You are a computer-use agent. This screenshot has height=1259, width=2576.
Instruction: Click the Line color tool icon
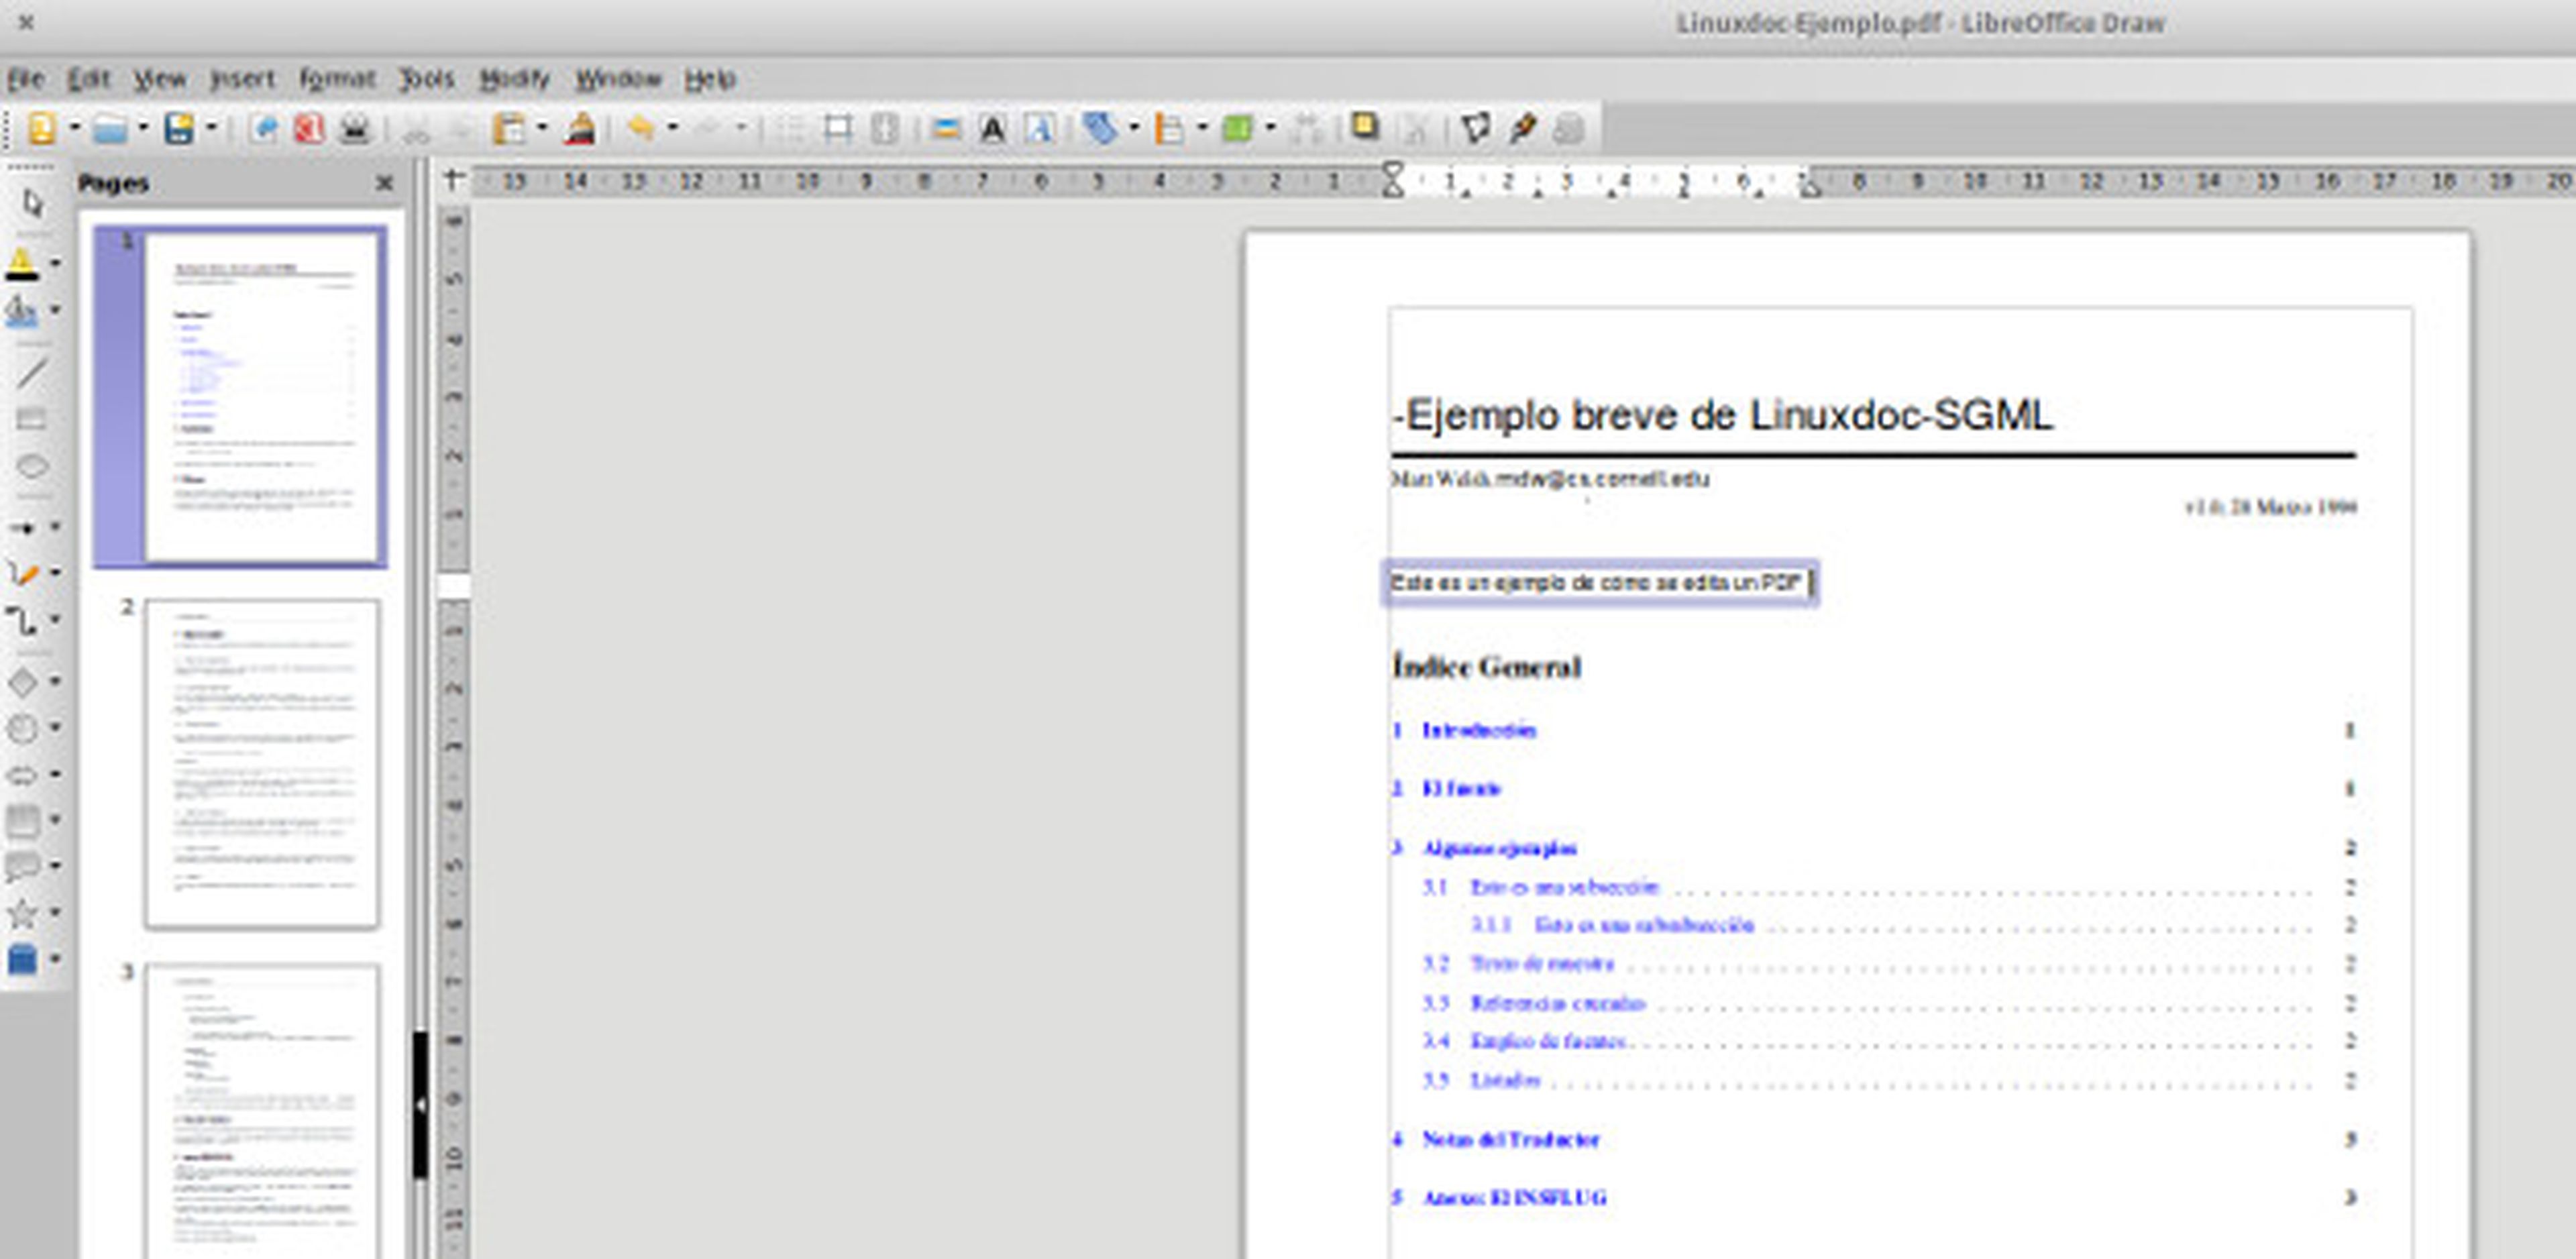(x=22, y=263)
